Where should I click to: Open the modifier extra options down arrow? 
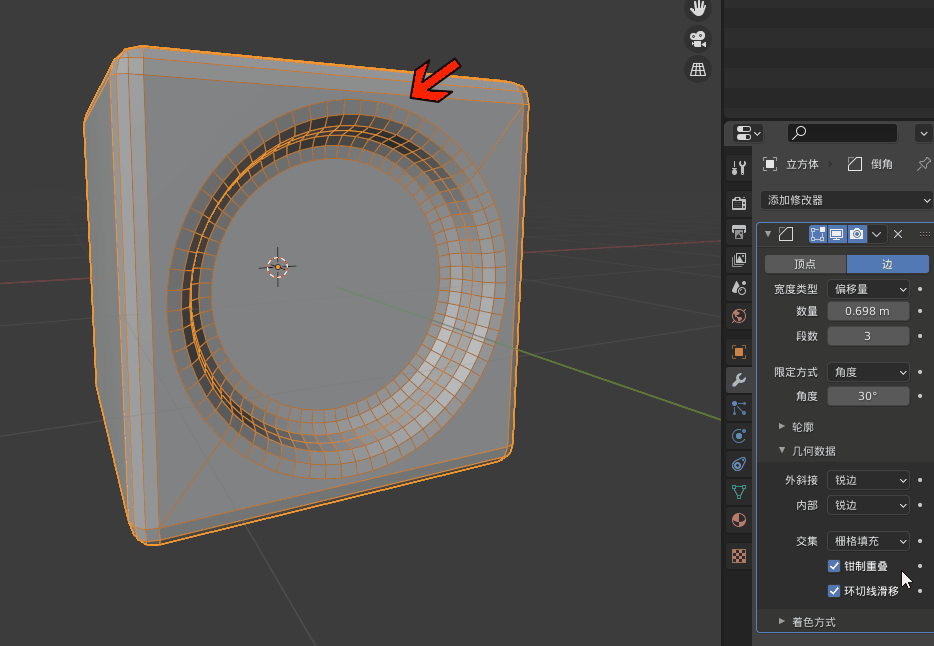(876, 234)
